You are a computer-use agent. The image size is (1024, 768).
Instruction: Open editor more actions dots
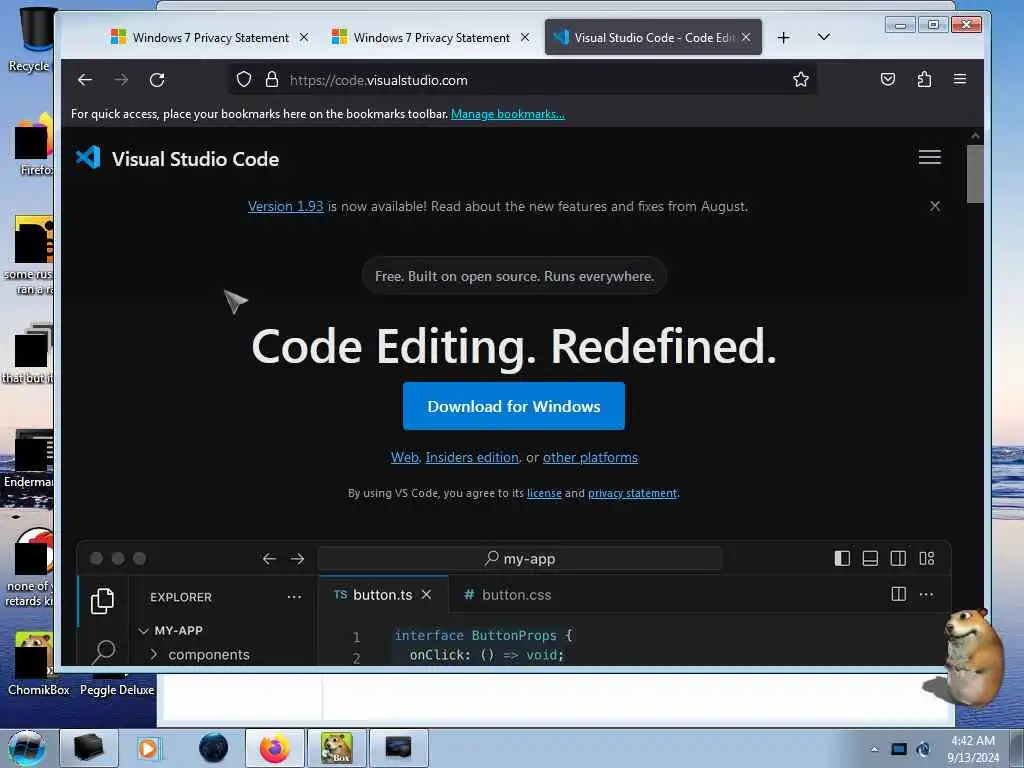(926, 594)
